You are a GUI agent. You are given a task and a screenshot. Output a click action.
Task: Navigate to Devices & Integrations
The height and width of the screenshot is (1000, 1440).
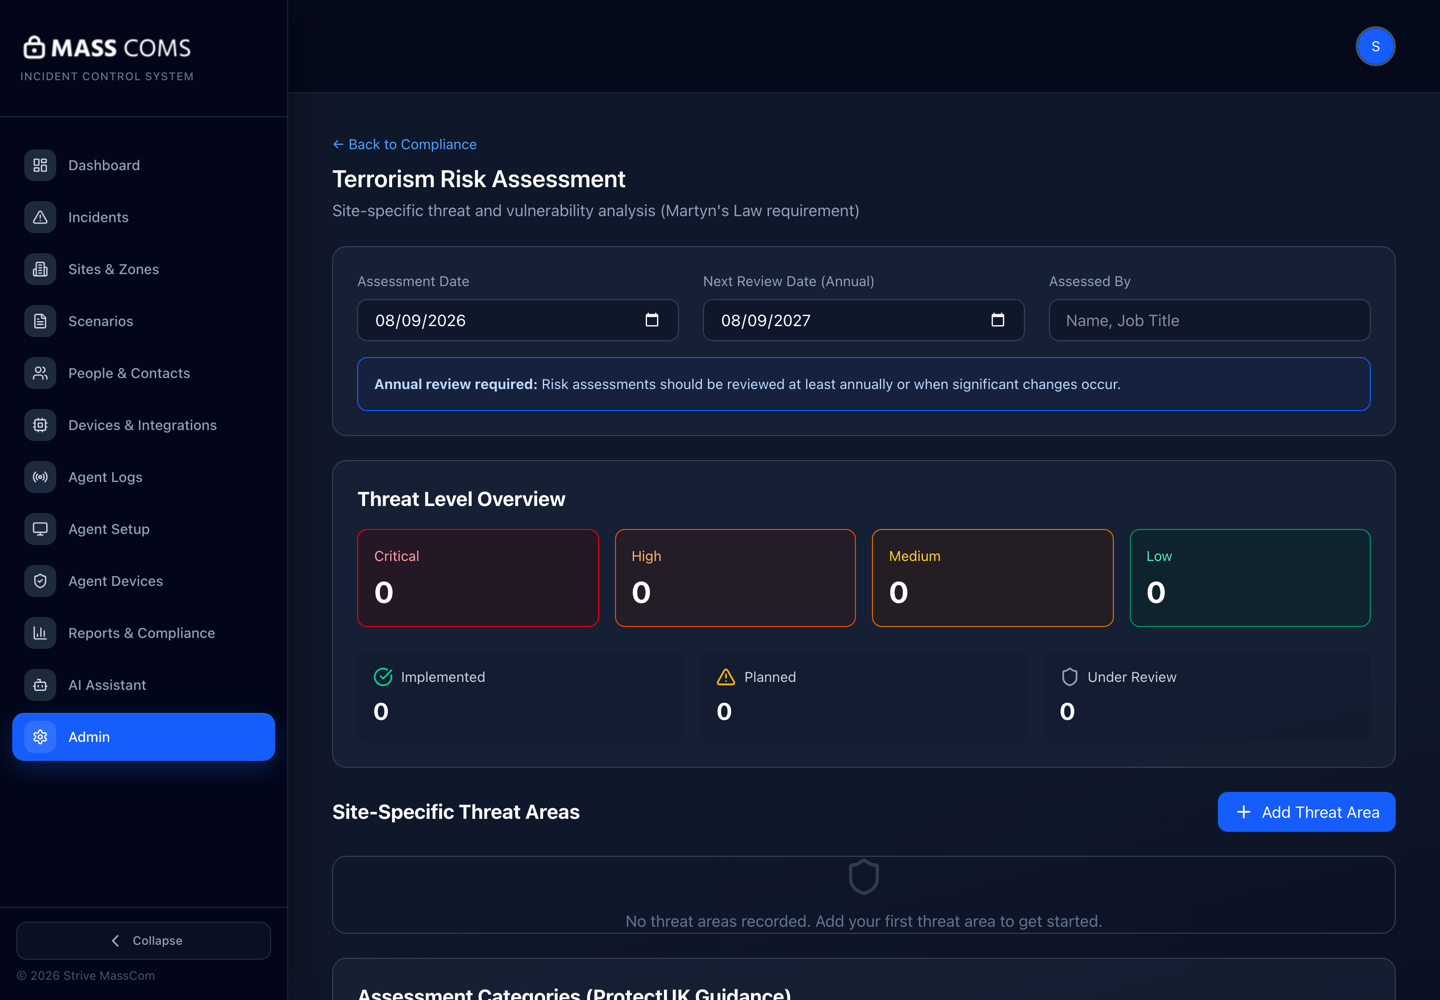coord(144,425)
